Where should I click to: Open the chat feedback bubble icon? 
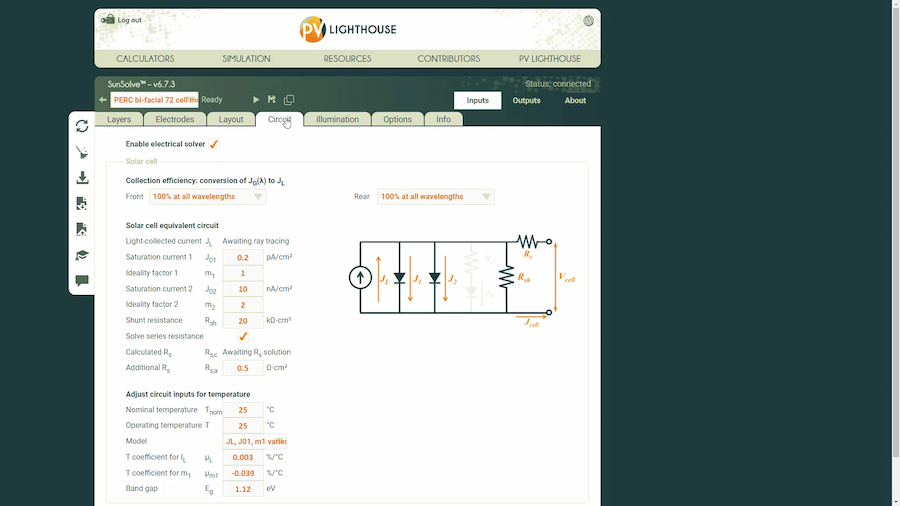click(82, 281)
